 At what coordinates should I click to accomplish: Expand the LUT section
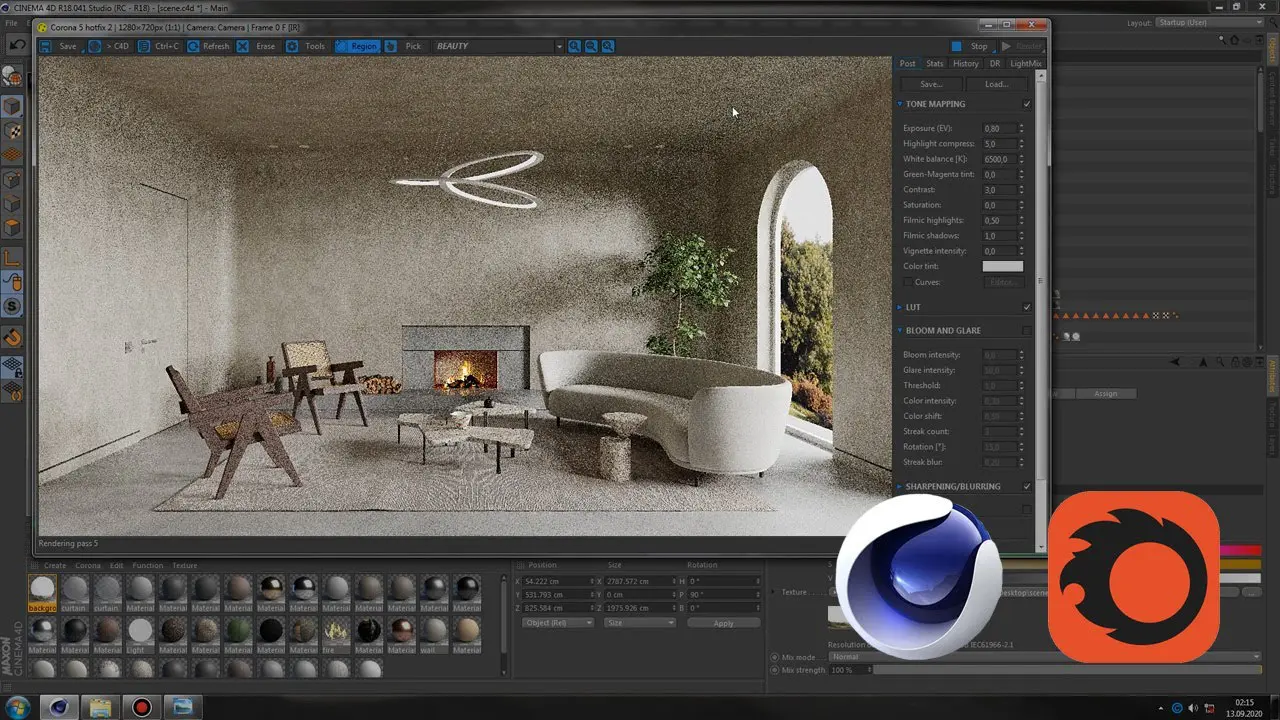[x=900, y=307]
